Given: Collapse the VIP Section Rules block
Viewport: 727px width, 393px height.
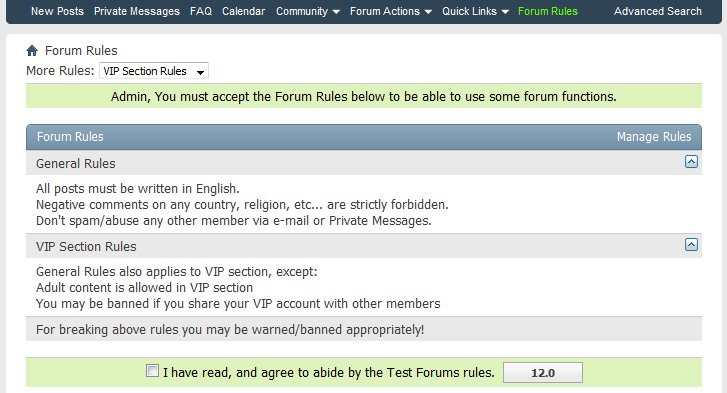Looking at the screenshot, I should tap(691, 245).
